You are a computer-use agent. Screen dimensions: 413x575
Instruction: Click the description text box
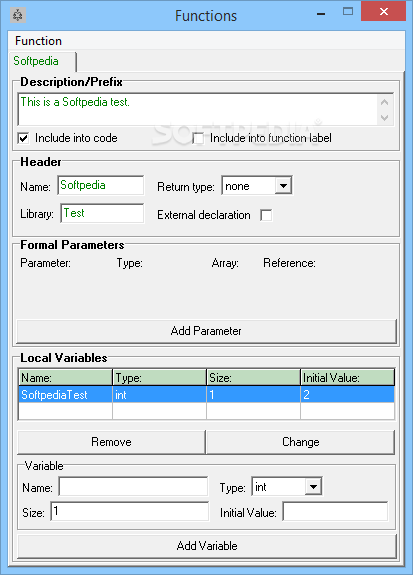197,109
